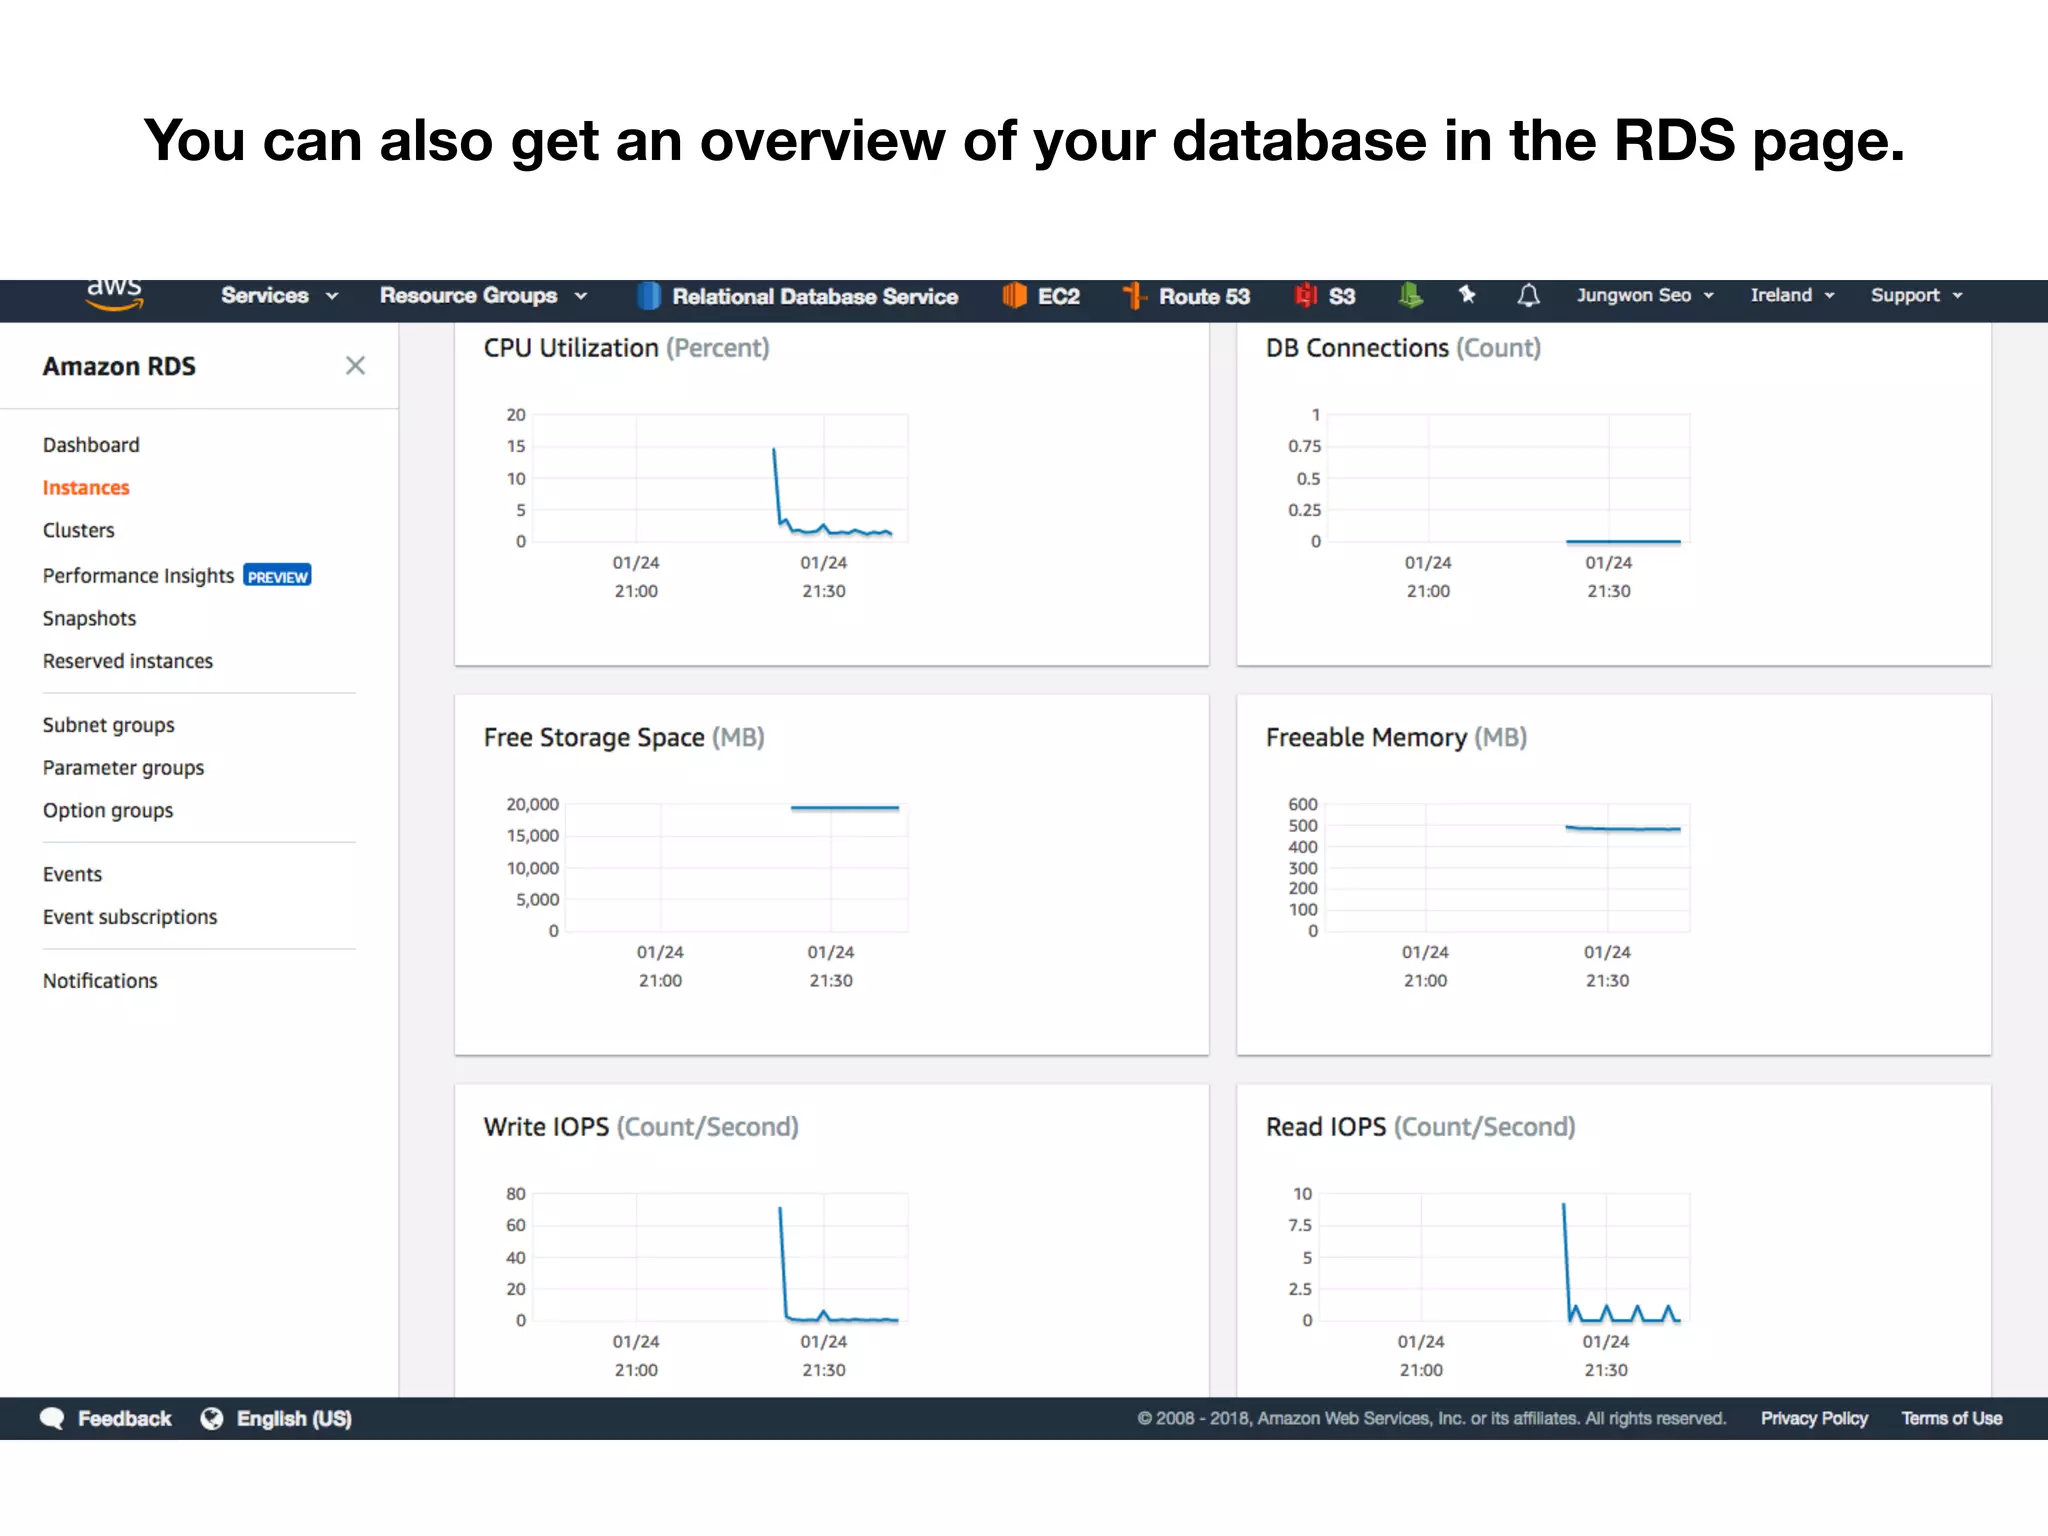Click the Privacy Policy footer link

tap(1814, 1418)
